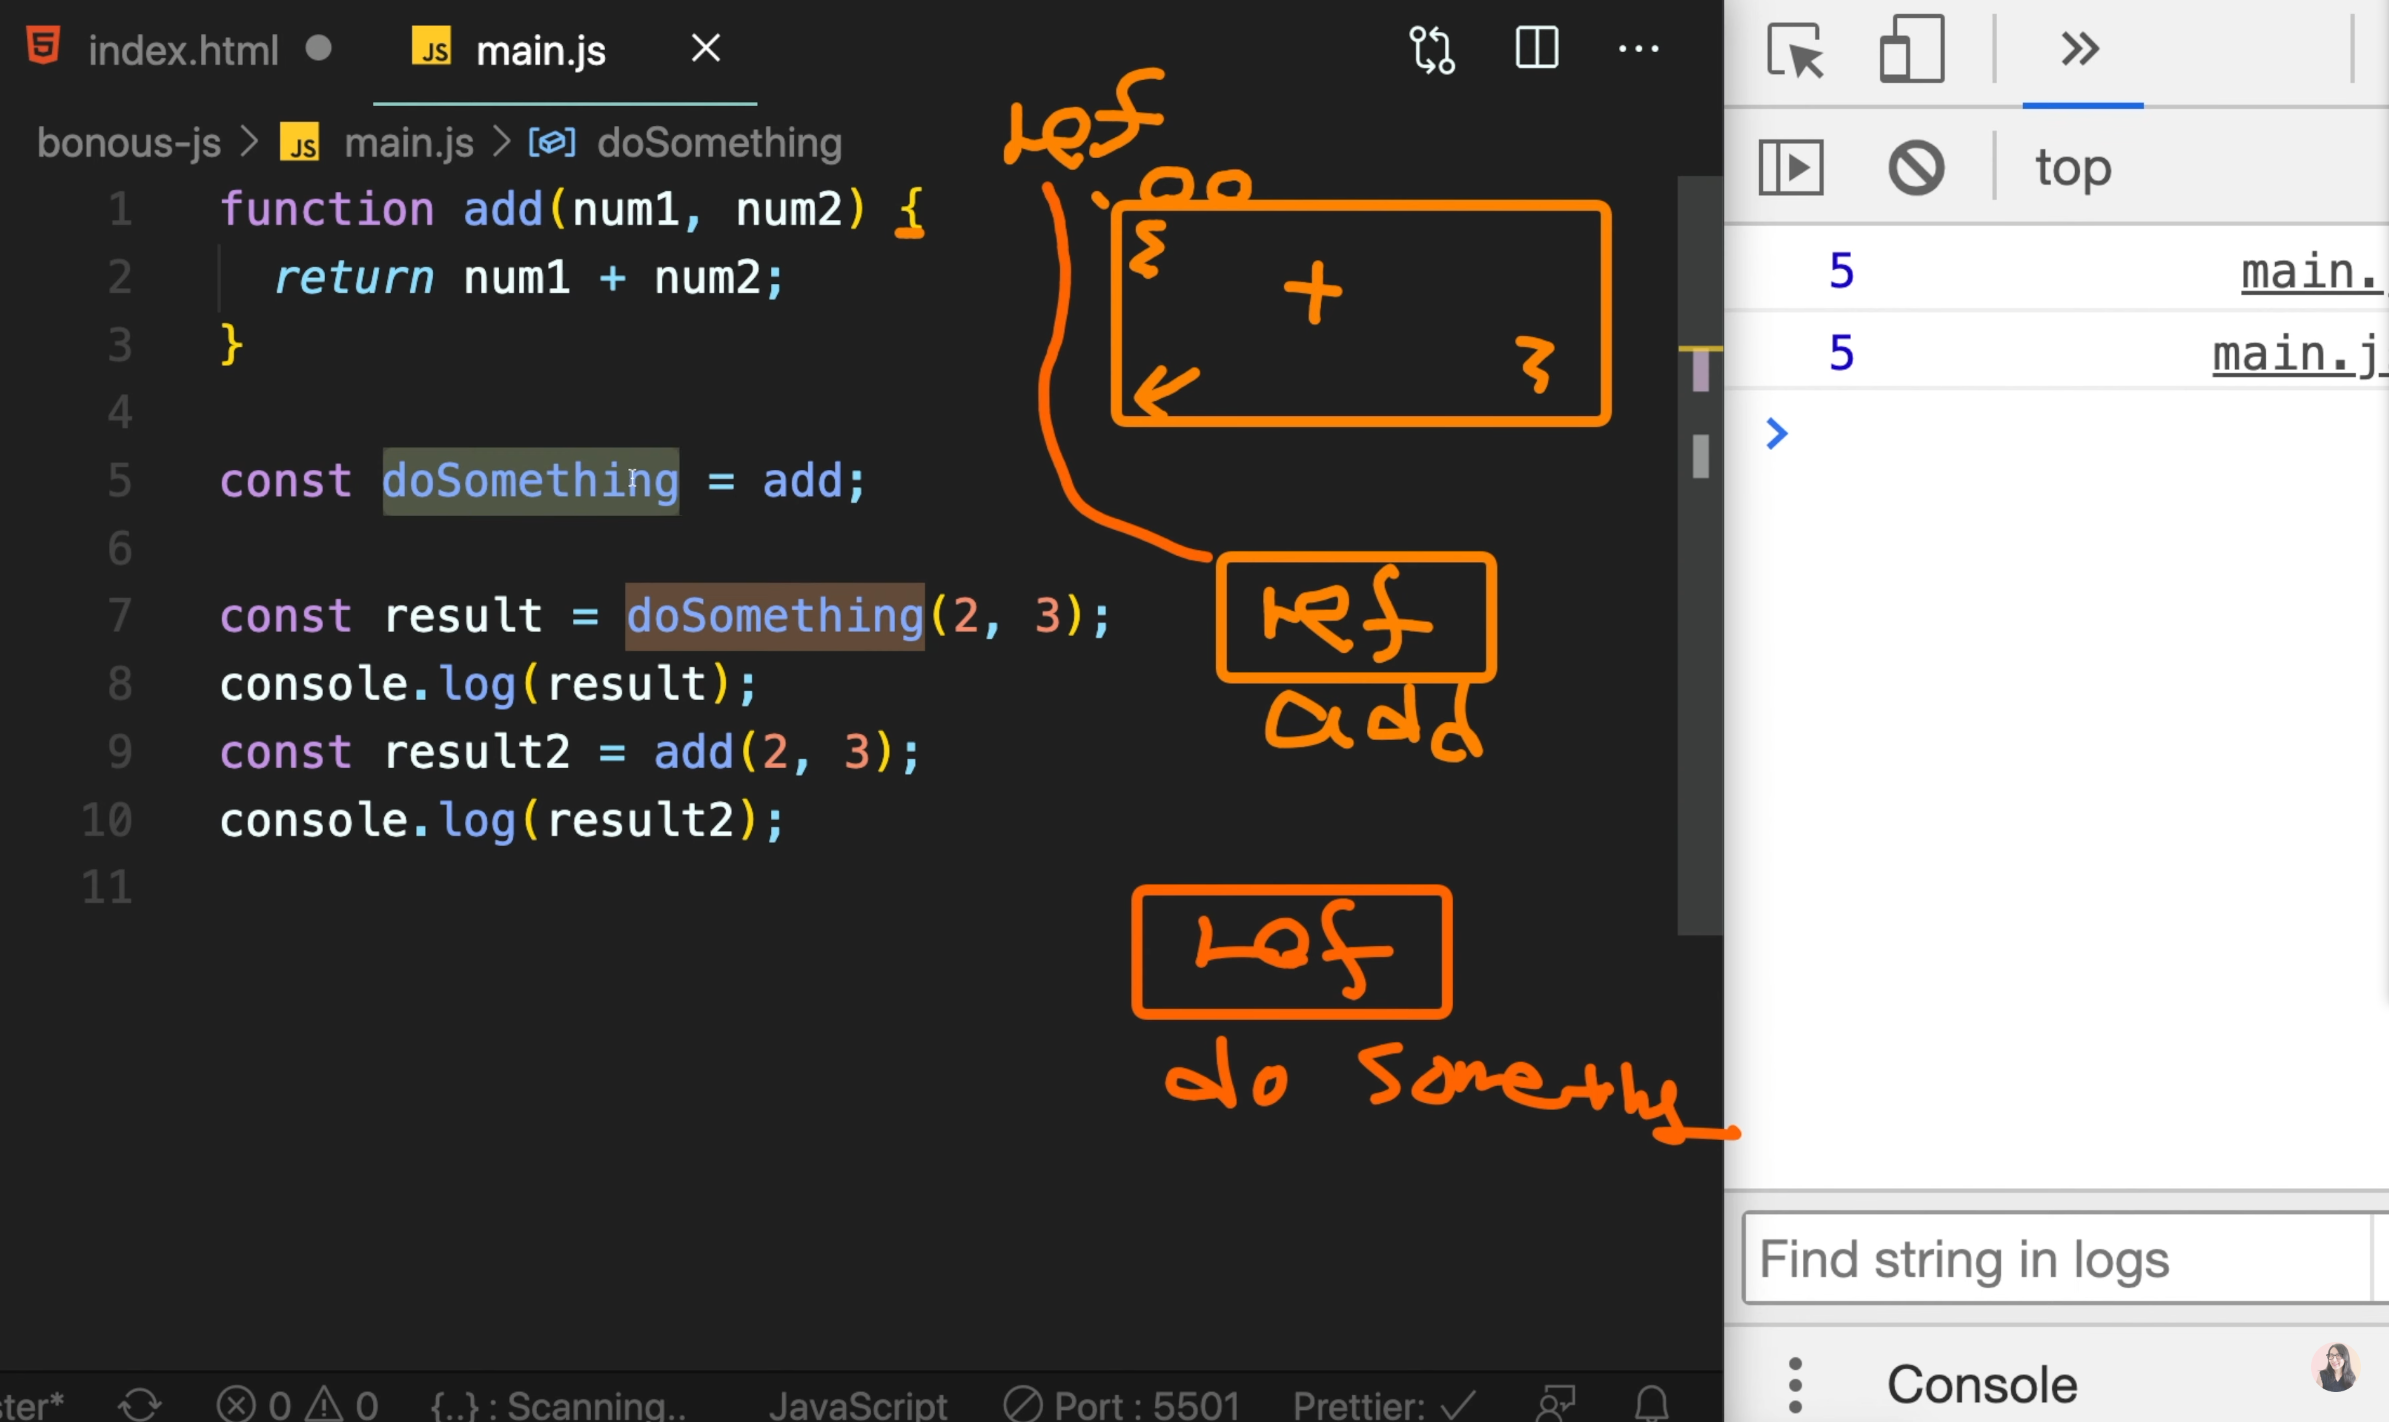This screenshot has width=2389, height=1422.
Task: Expand the doSomething breadcrumb symbol
Action: (x=718, y=143)
